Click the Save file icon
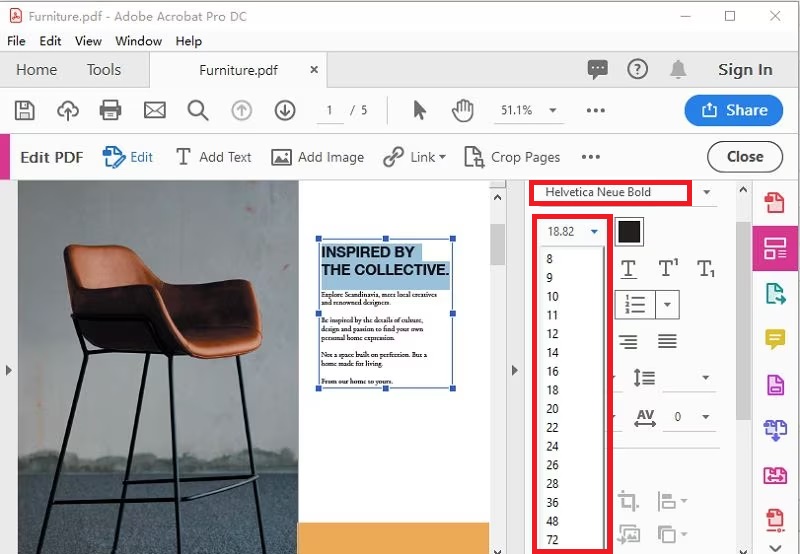 tap(24, 110)
